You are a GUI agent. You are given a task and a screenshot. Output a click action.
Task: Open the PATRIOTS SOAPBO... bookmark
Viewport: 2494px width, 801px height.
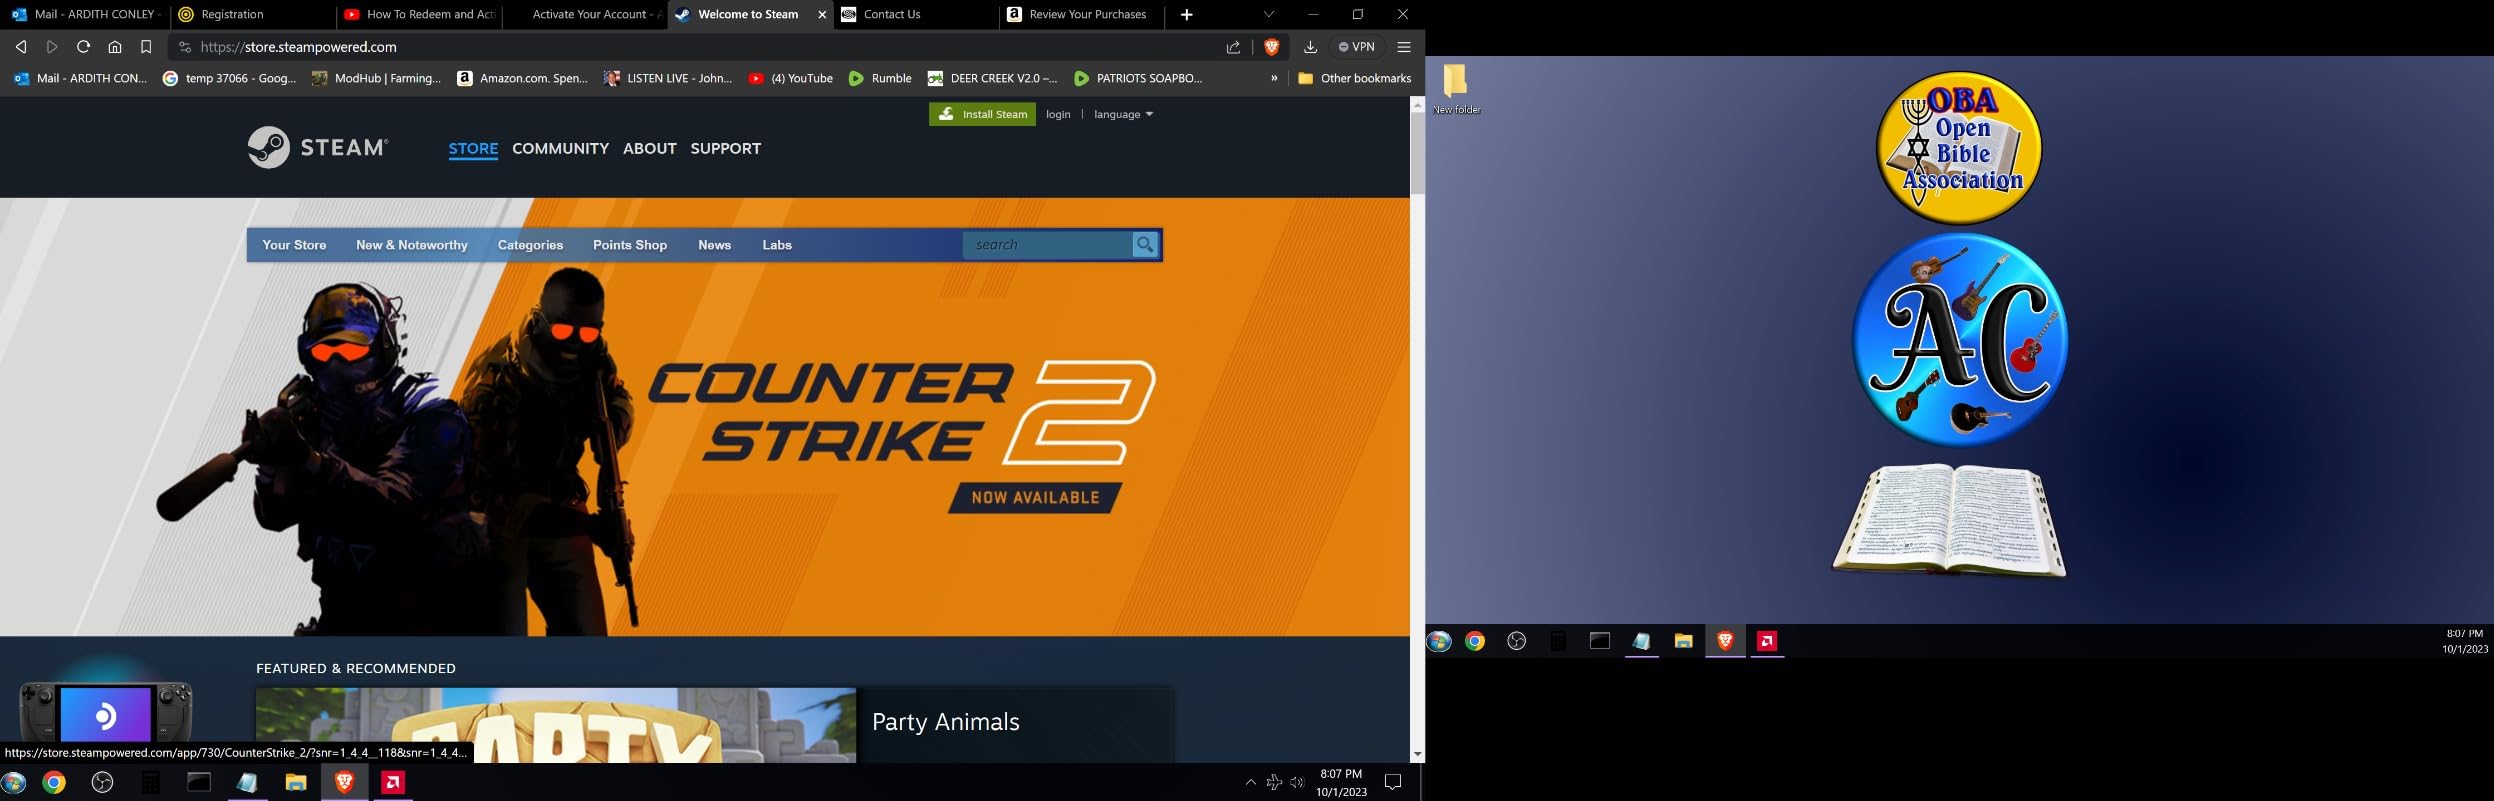click(1138, 78)
